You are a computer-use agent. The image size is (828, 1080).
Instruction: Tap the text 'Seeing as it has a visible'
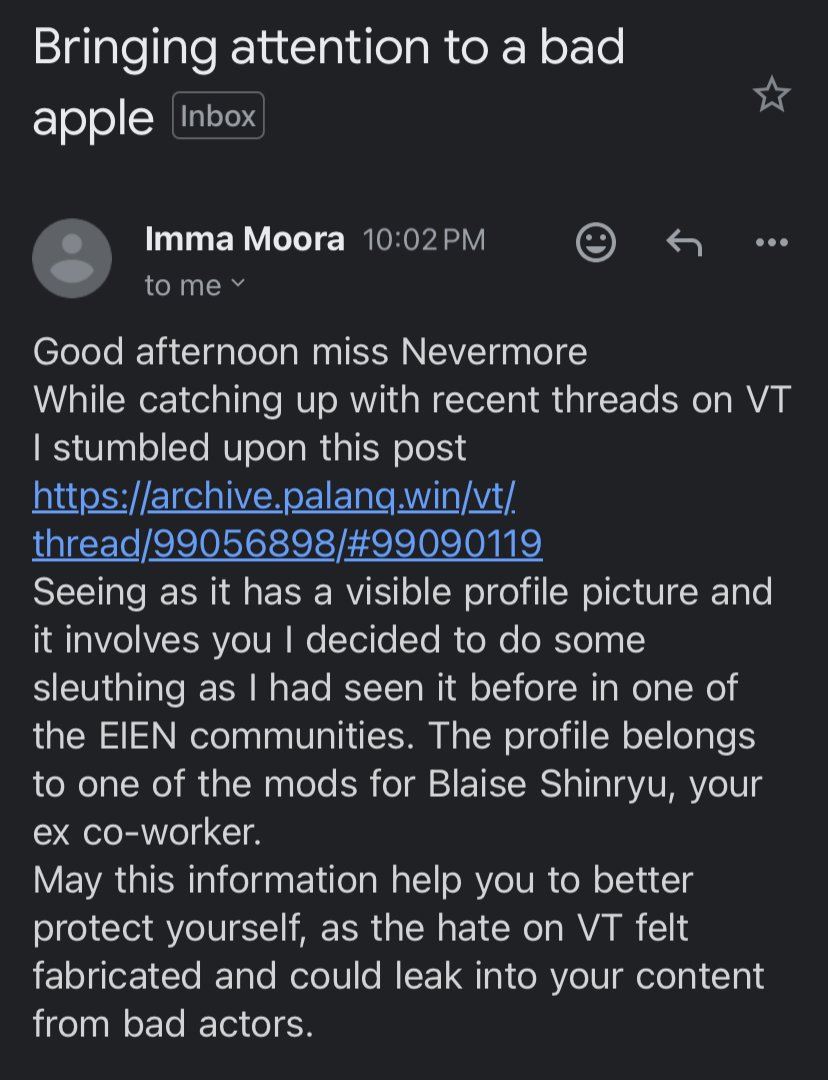coord(242,592)
